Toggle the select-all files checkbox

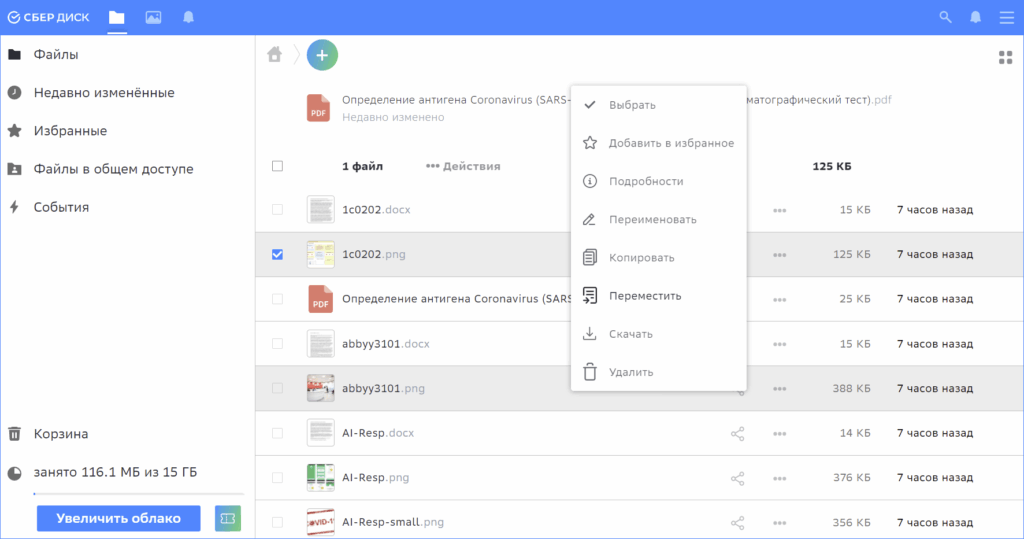[277, 166]
